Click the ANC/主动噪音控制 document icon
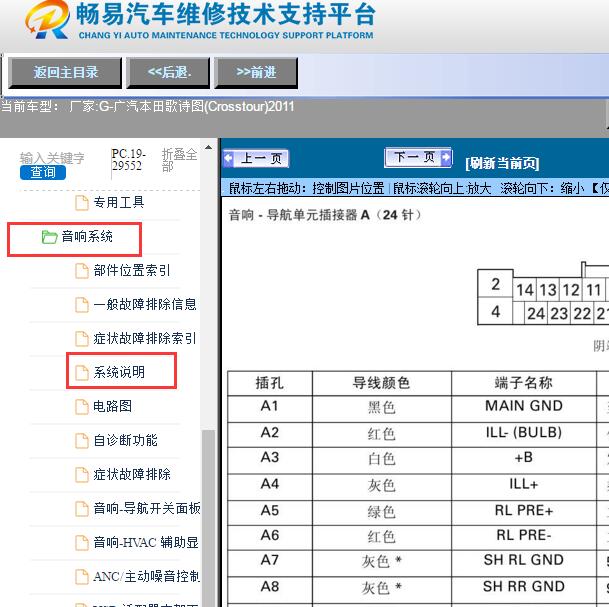 tap(82, 576)
